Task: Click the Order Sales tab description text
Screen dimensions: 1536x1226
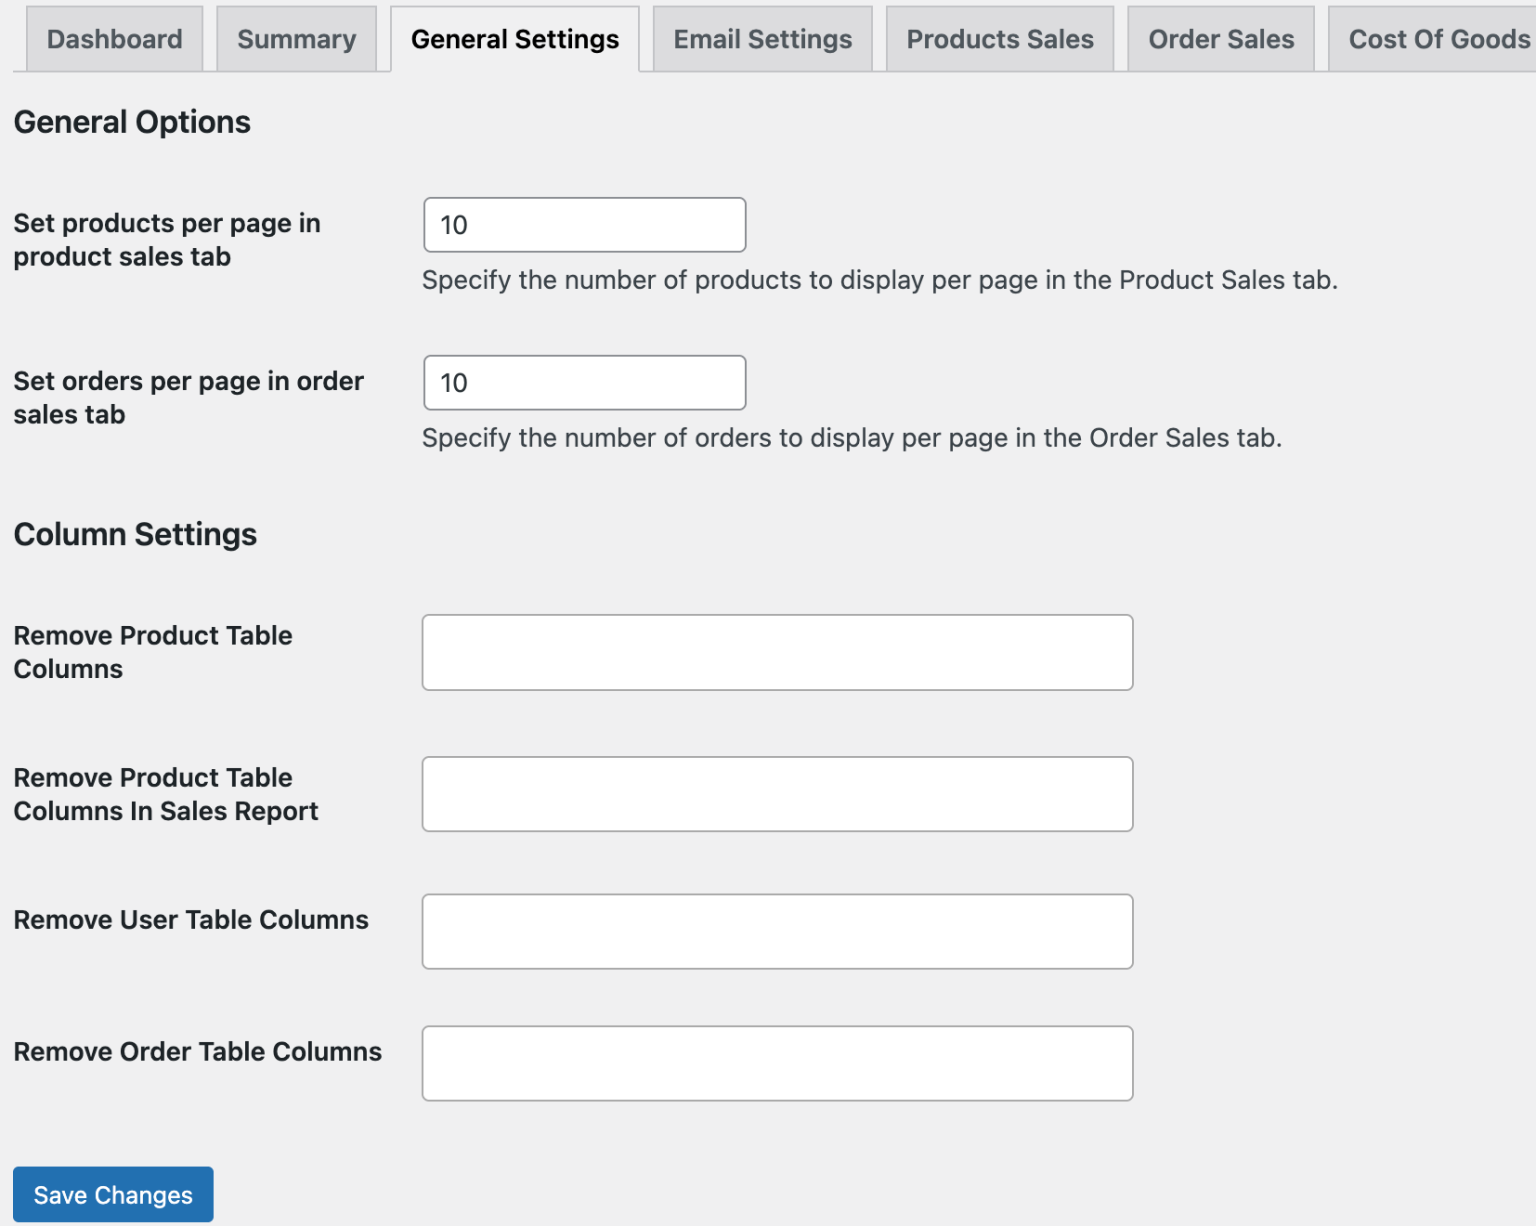Action: coord(852,438)
